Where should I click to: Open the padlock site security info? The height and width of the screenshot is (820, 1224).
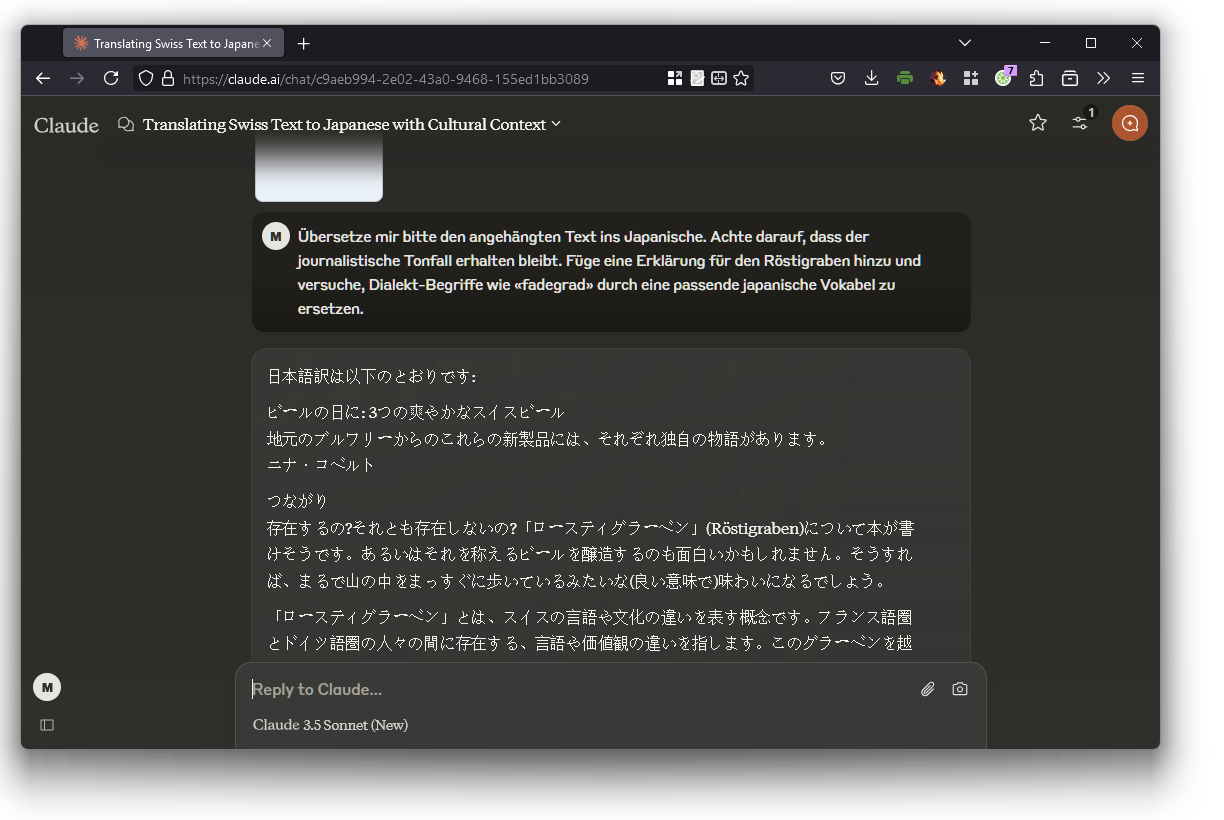point(167,78)
